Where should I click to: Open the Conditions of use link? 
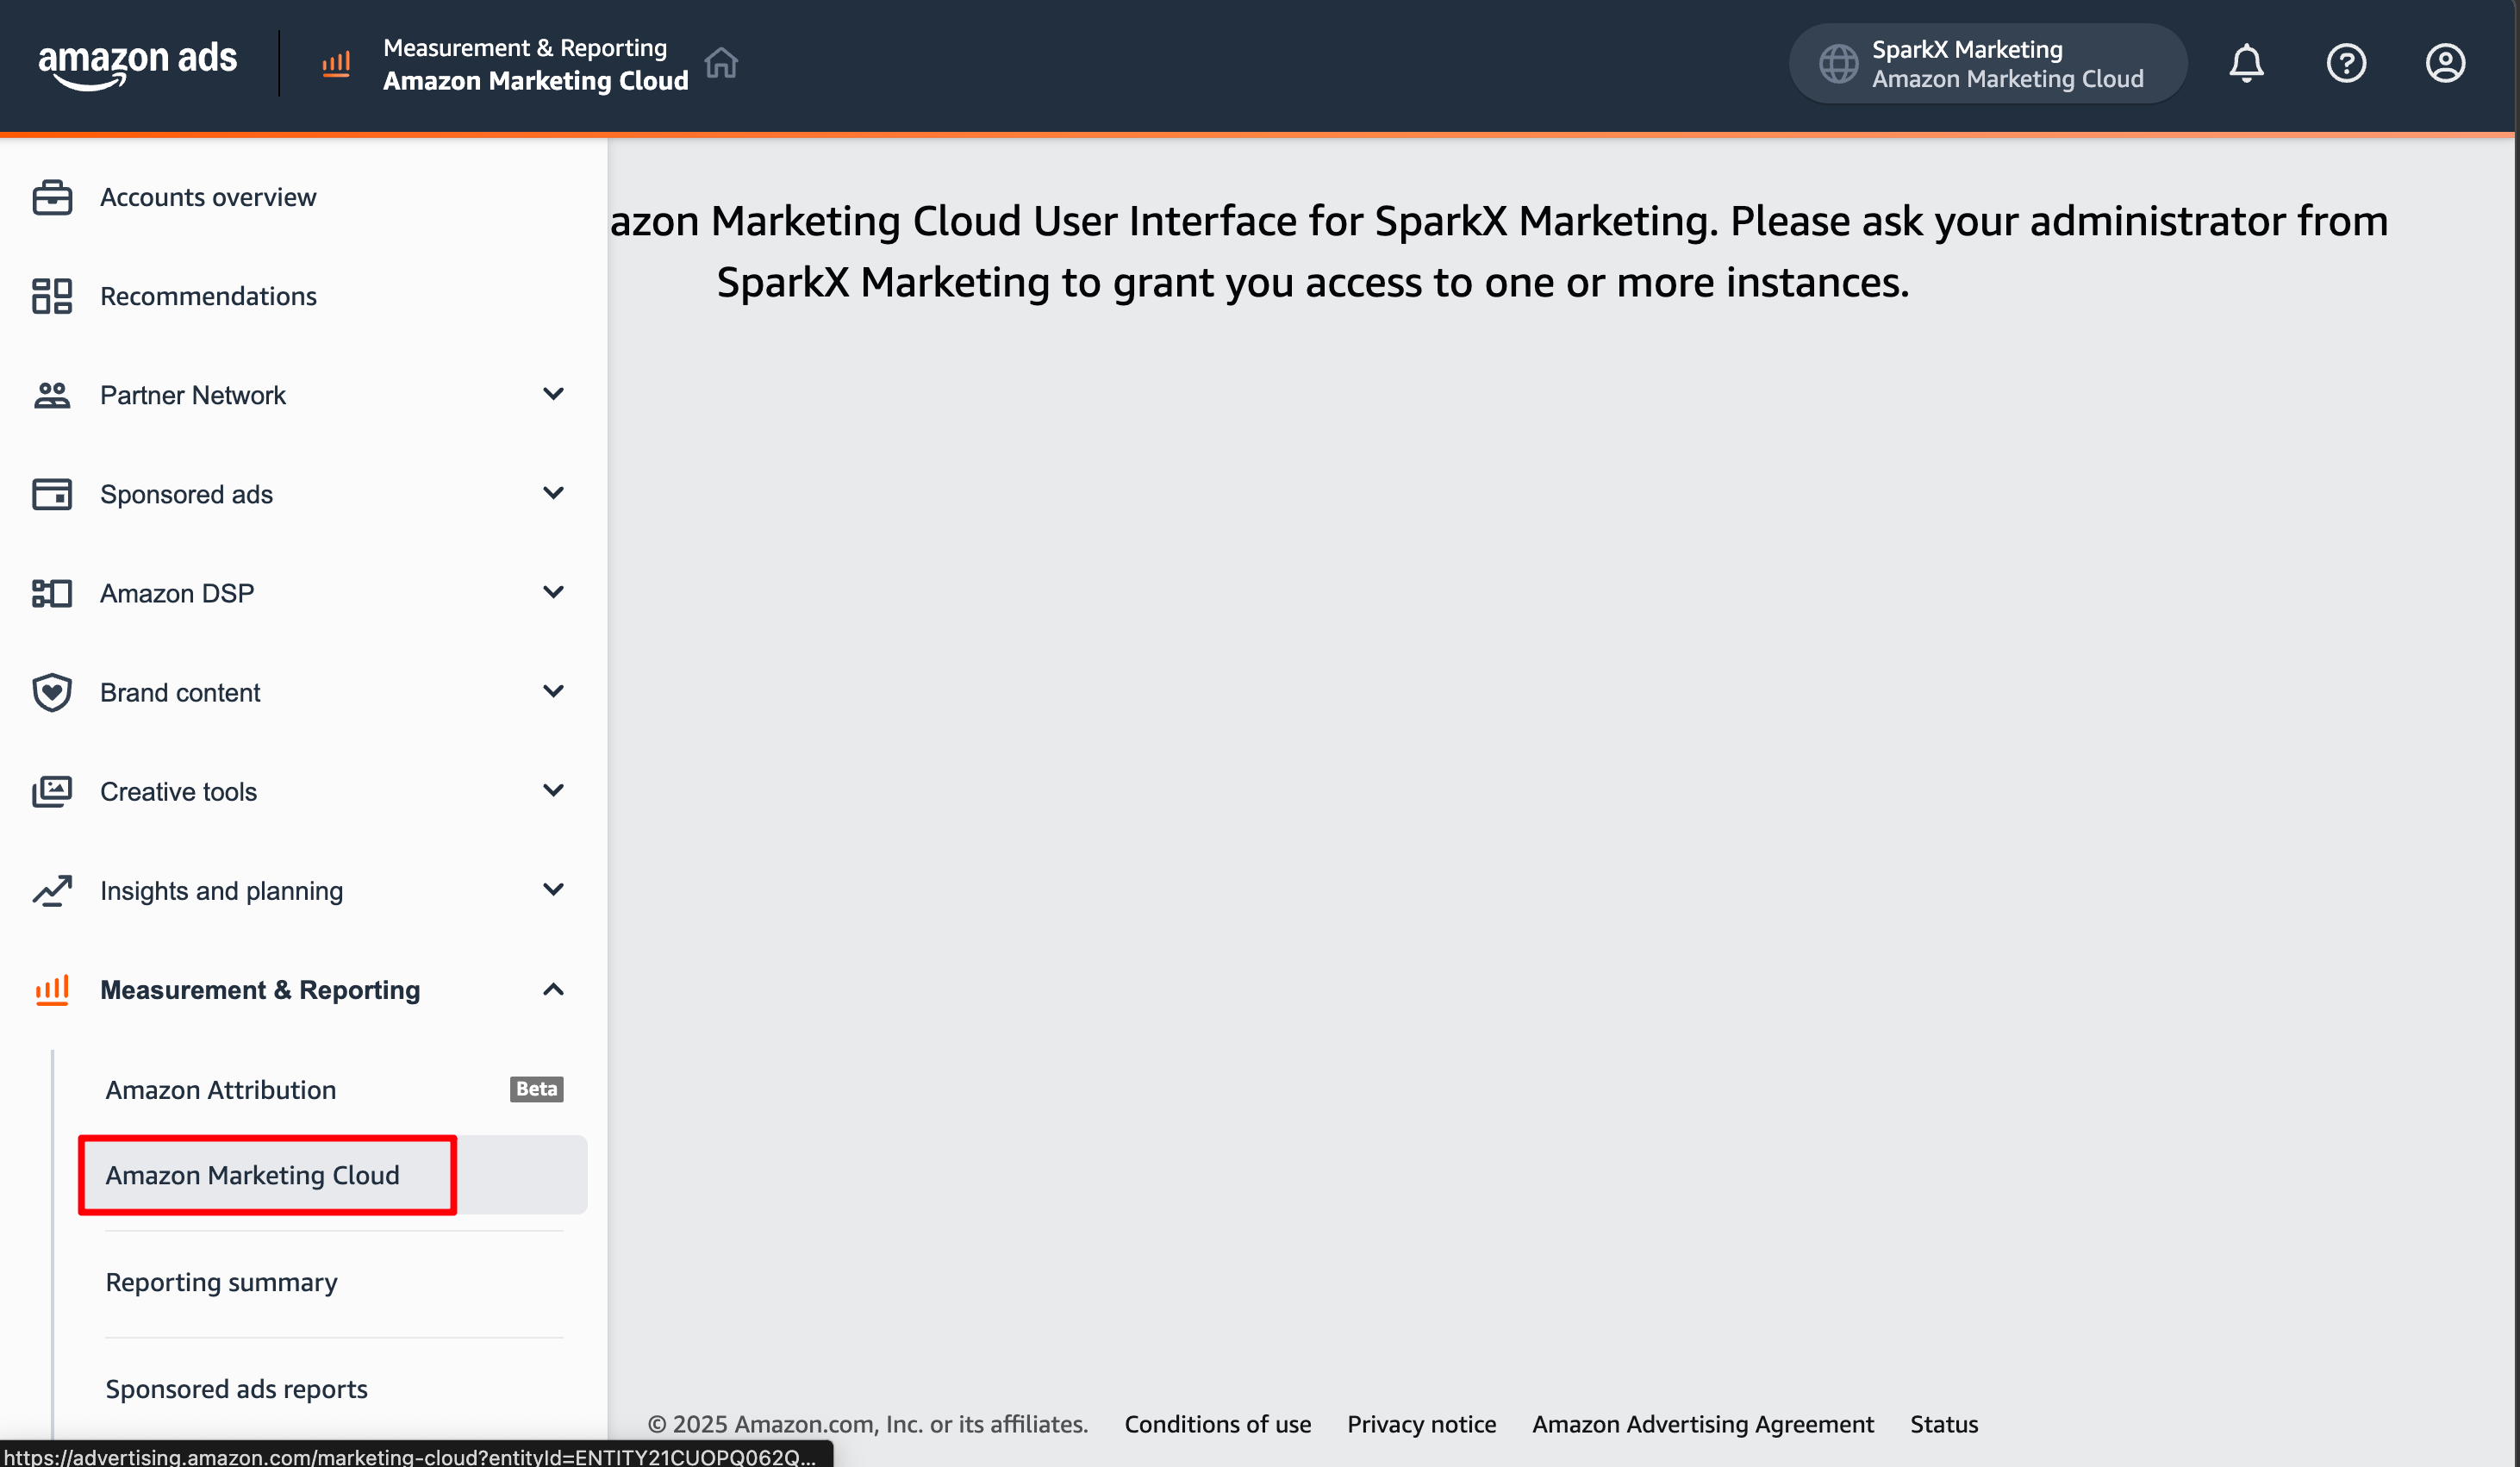[1217, 1423]
